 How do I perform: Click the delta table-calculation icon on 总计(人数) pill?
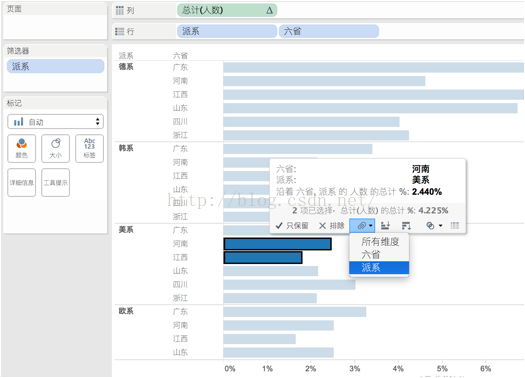269,11
